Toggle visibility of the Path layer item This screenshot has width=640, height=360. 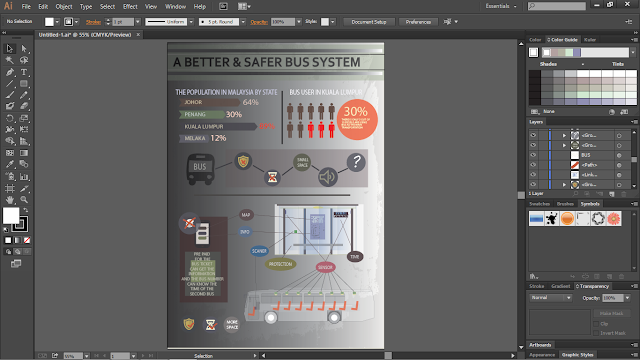533,165
